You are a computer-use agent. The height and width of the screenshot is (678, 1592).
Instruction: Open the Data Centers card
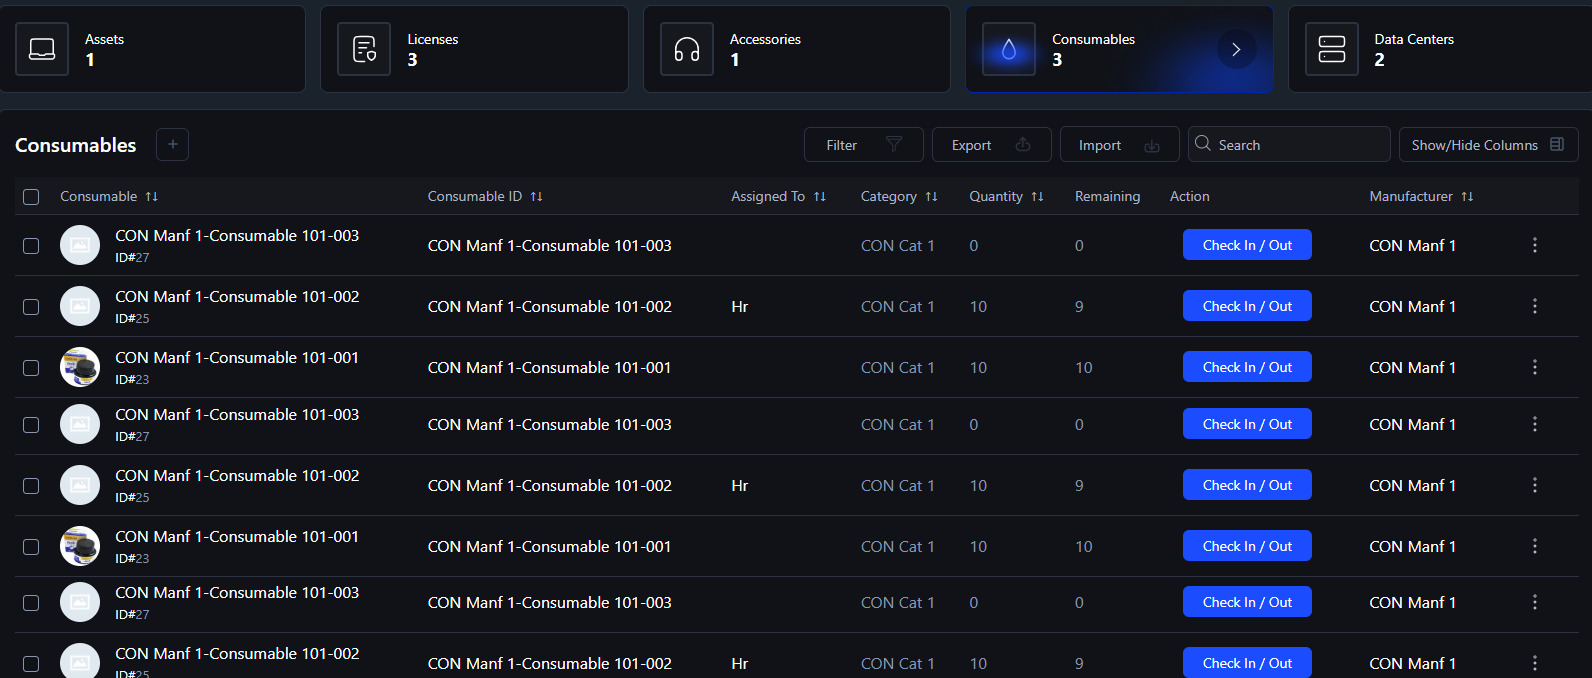(x=1440, y=49)
